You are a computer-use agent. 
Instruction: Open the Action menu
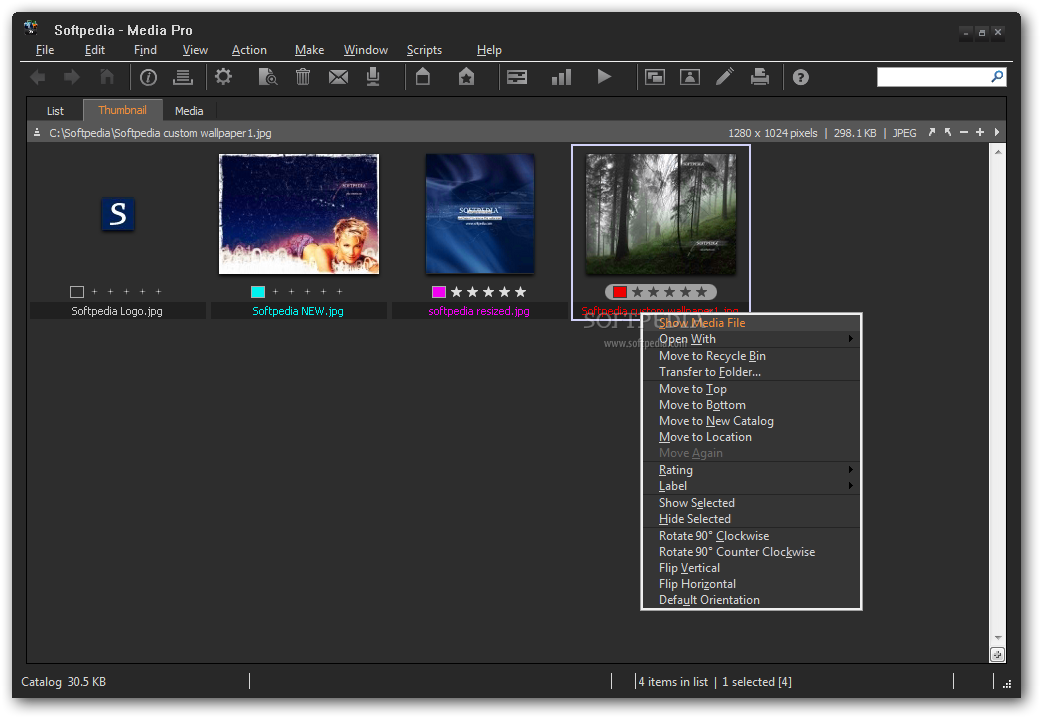coord(249,50)
